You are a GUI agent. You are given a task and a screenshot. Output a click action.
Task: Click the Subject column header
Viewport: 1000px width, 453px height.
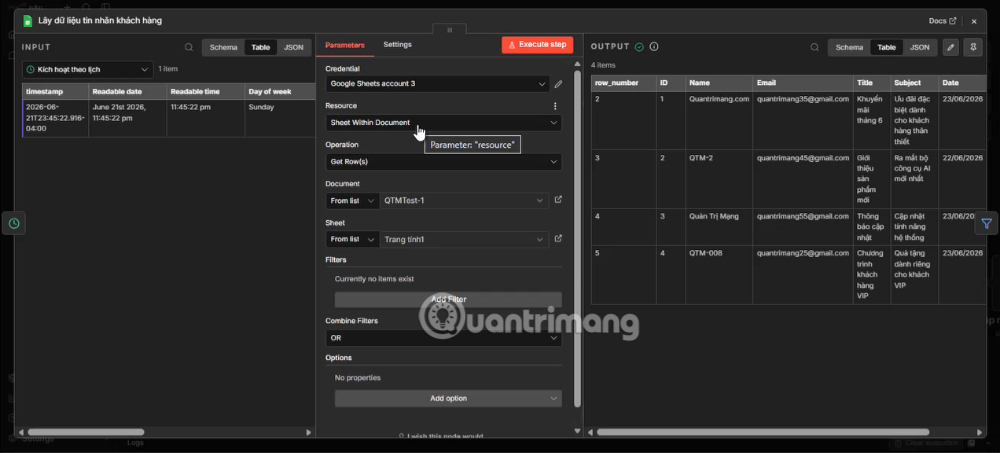914,83
